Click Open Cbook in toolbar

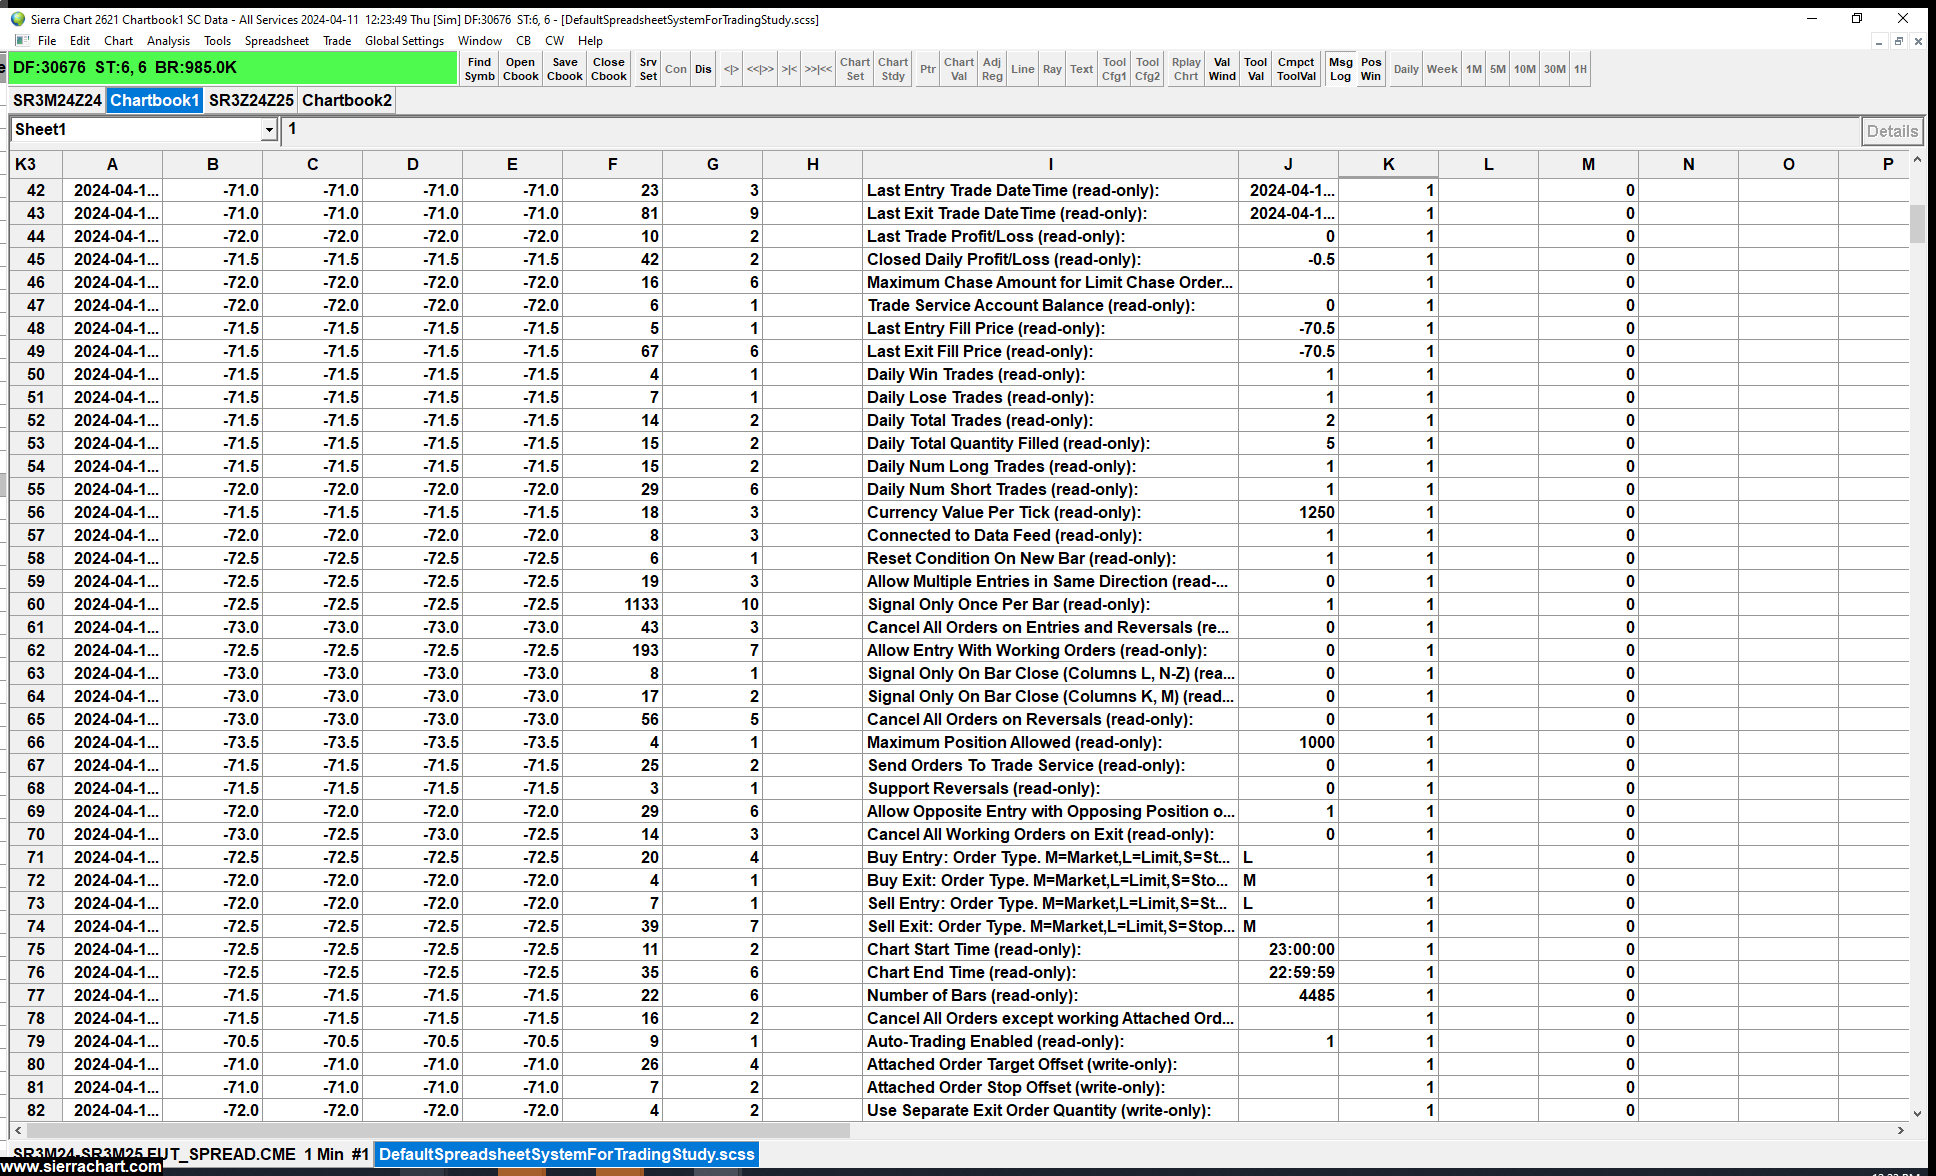[520, 69]
